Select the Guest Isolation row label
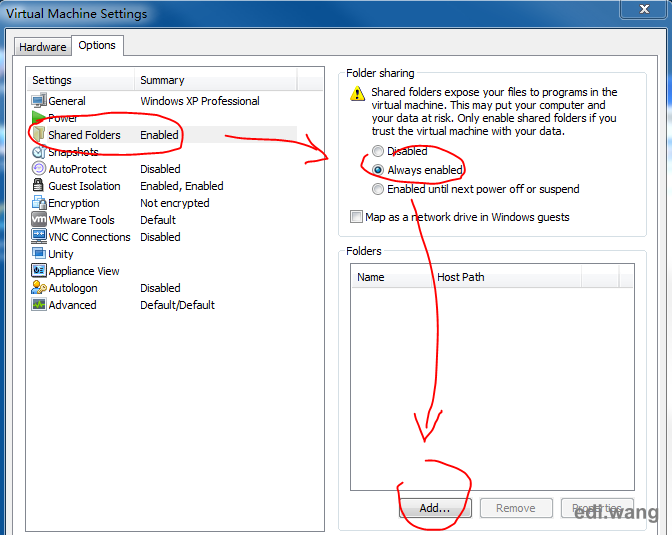Viewport: 672px width, 535px height. (x=84, y=186)
